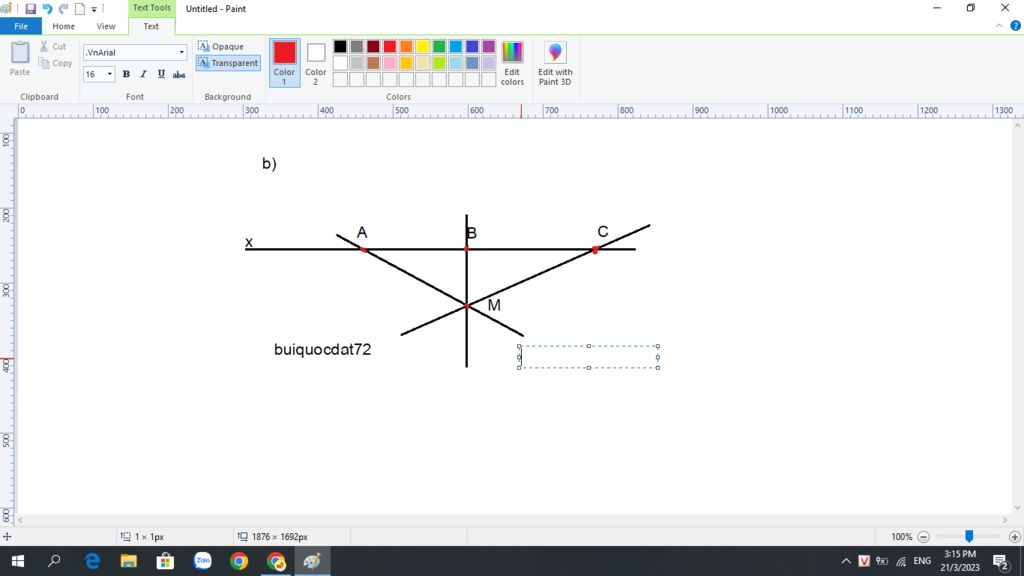The width and height of the screenshot is (1024, 576).
Task: Open the font size 16 dropdown
Action: click(x=110, y=74)
